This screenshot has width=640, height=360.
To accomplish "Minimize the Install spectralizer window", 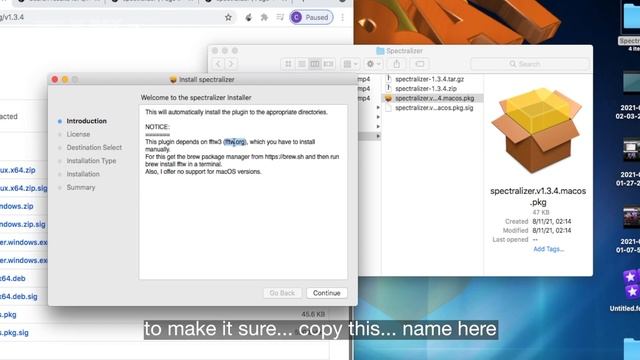I will [x=65, y=79].
